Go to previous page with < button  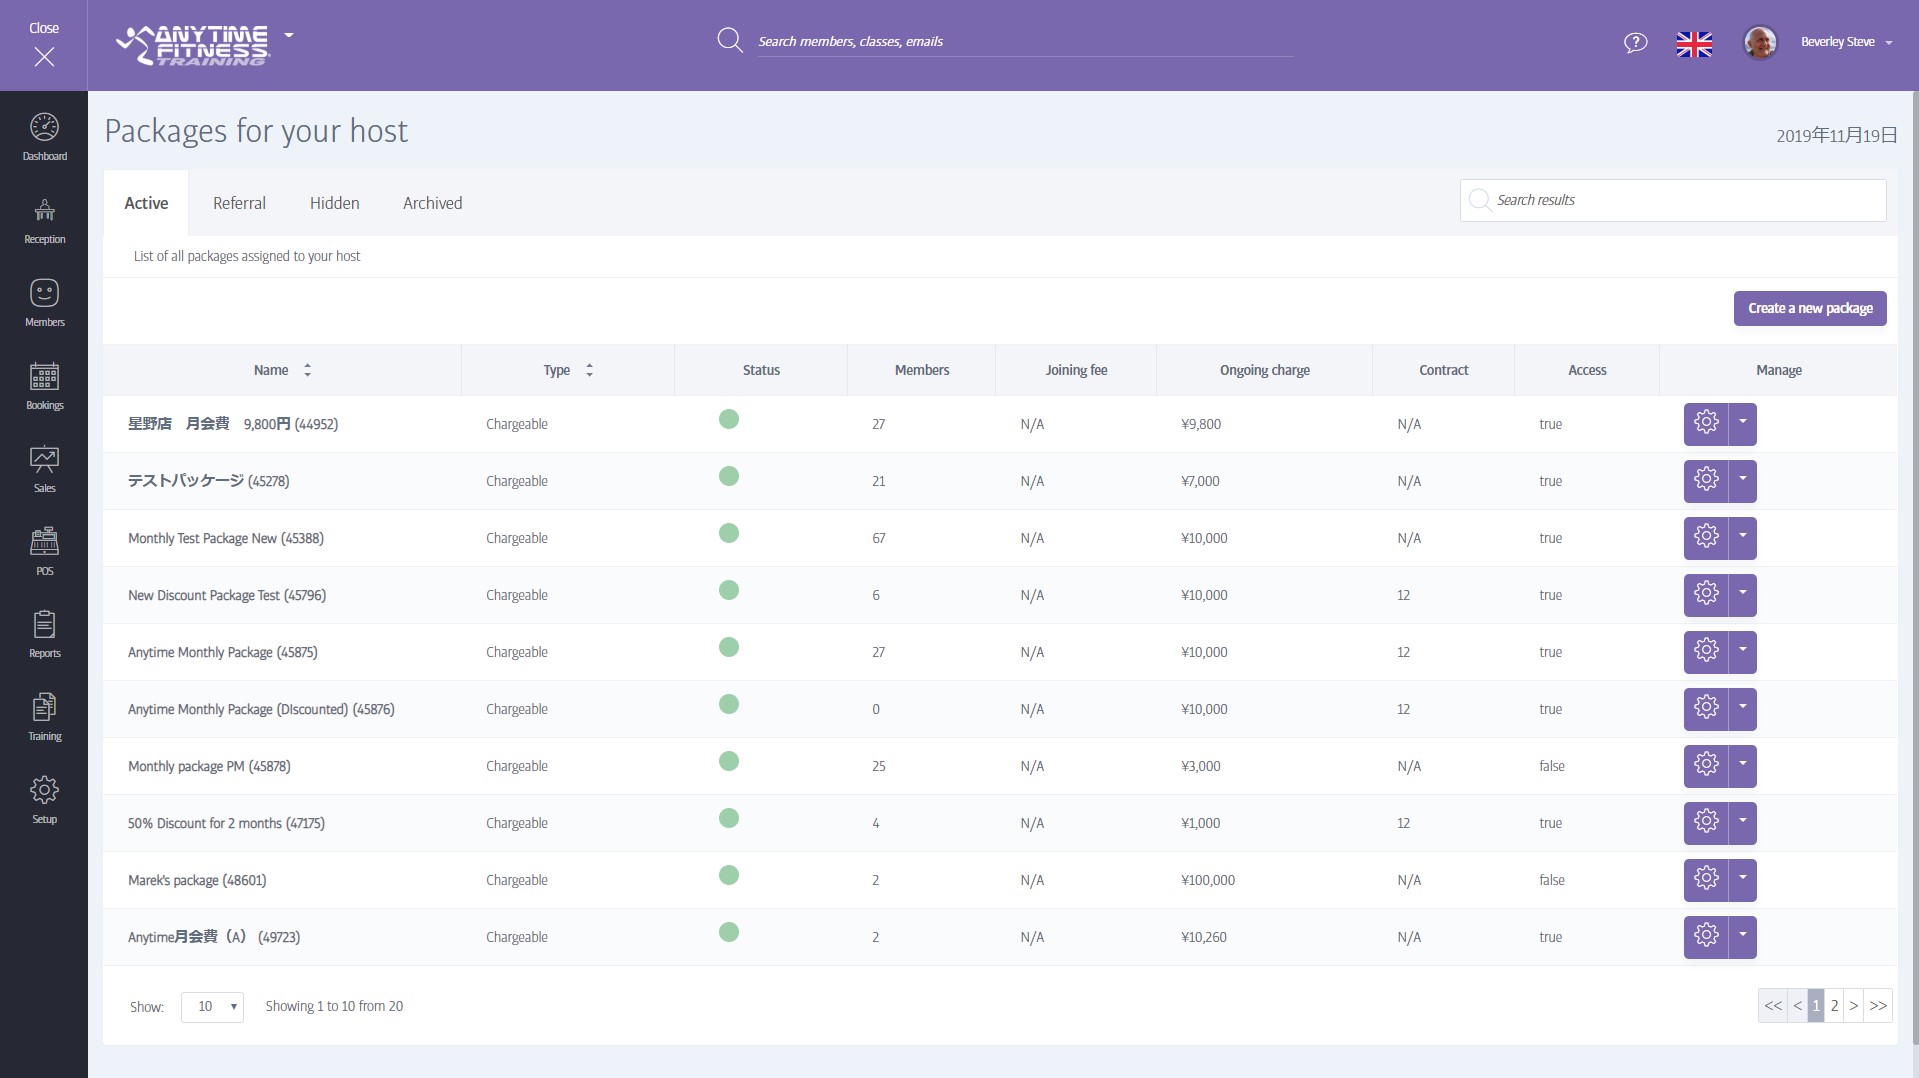click(1797, 1006)
